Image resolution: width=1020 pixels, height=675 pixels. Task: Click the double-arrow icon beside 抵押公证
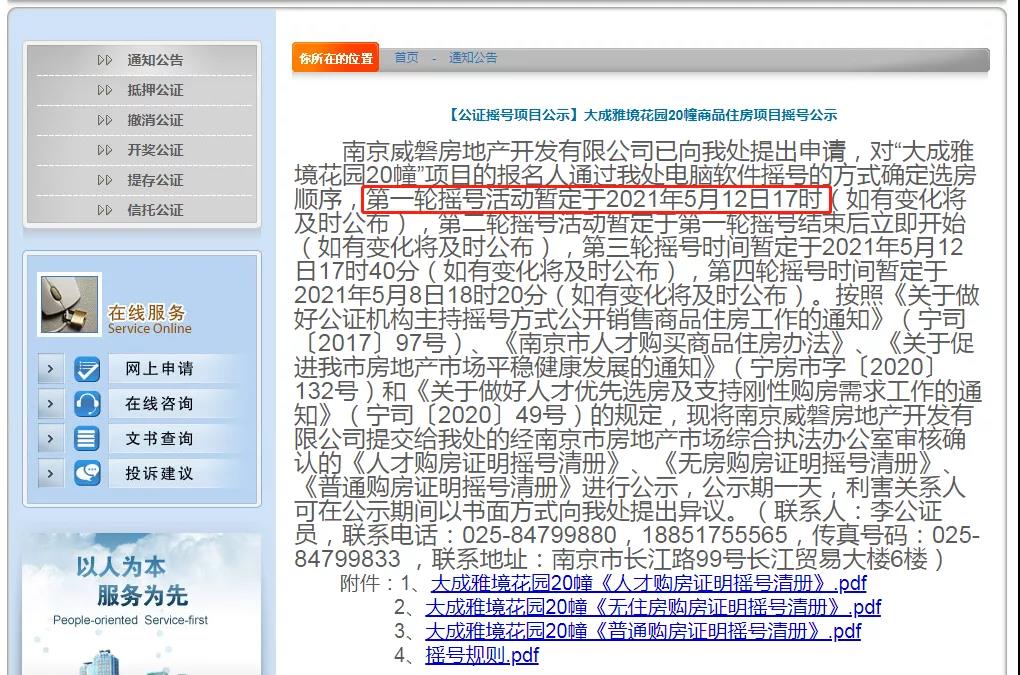click(x=105, y=90)
